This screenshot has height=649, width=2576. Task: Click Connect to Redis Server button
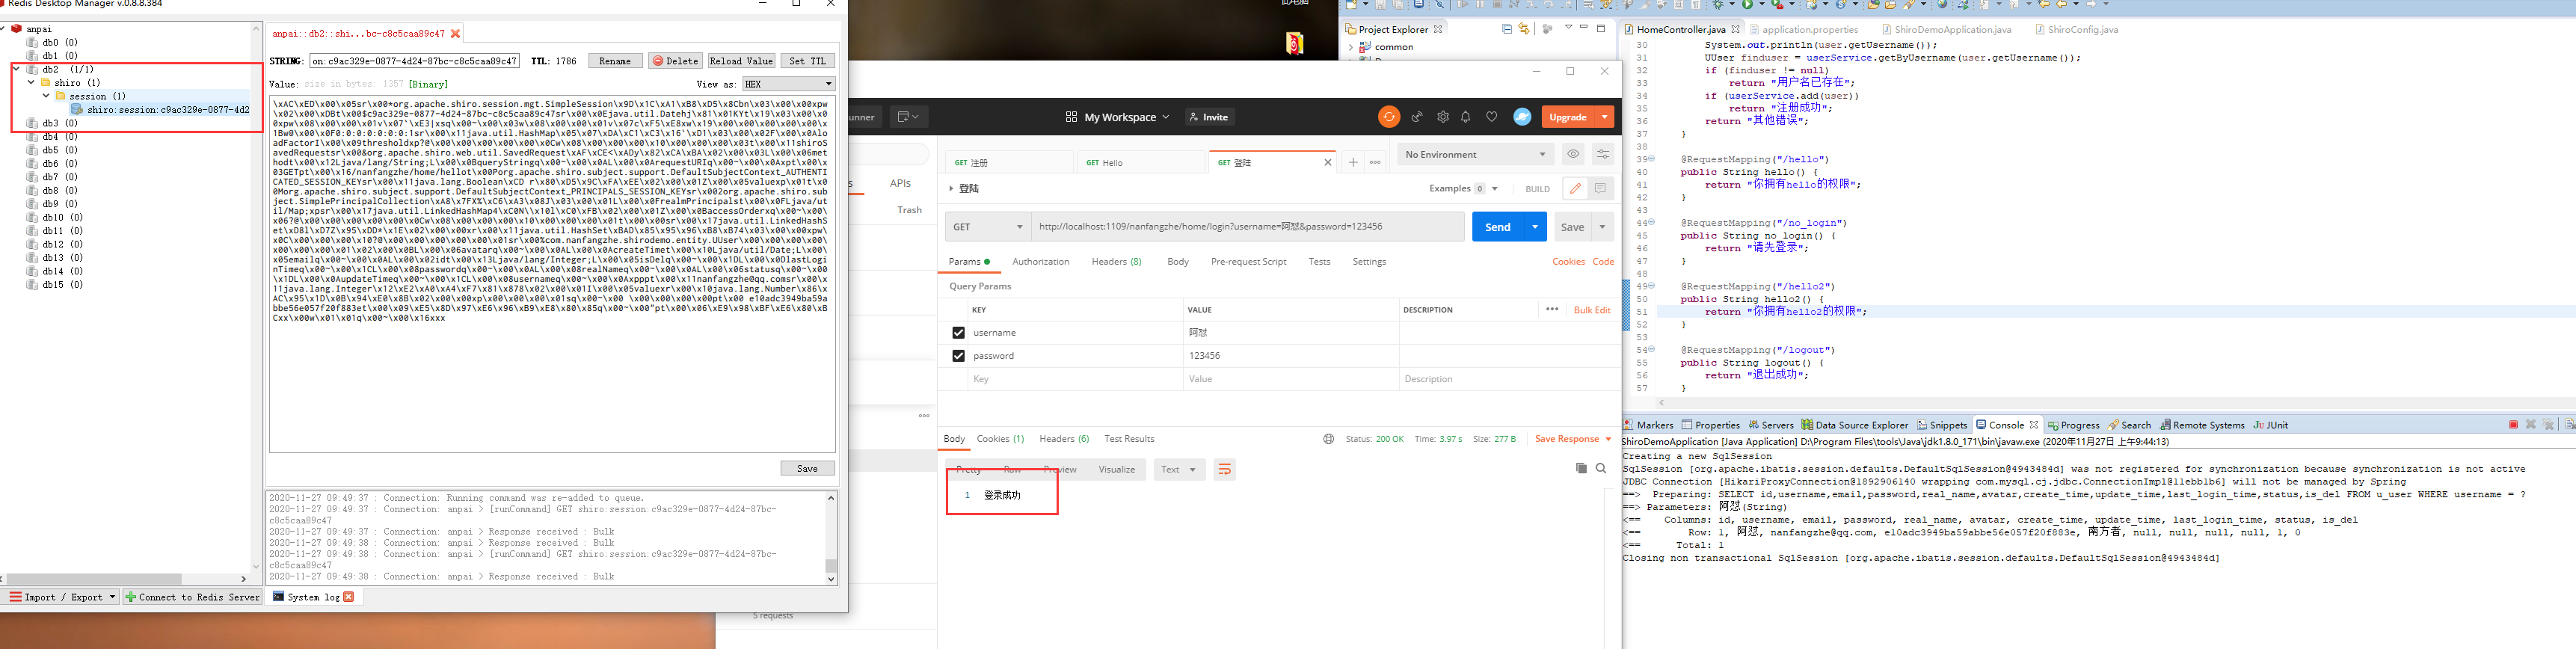(192, 597)
